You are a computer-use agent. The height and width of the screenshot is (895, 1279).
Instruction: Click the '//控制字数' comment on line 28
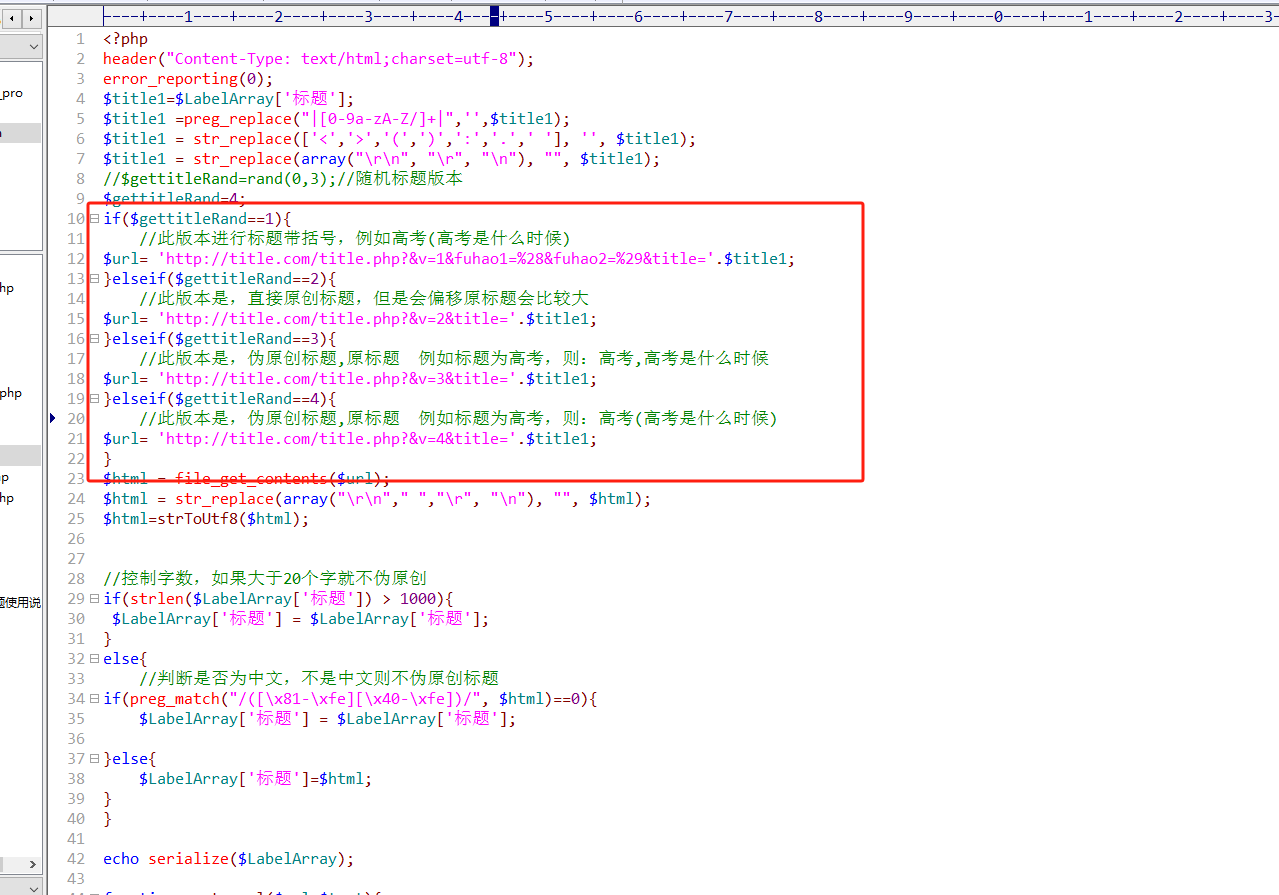(x=265, y=578)
